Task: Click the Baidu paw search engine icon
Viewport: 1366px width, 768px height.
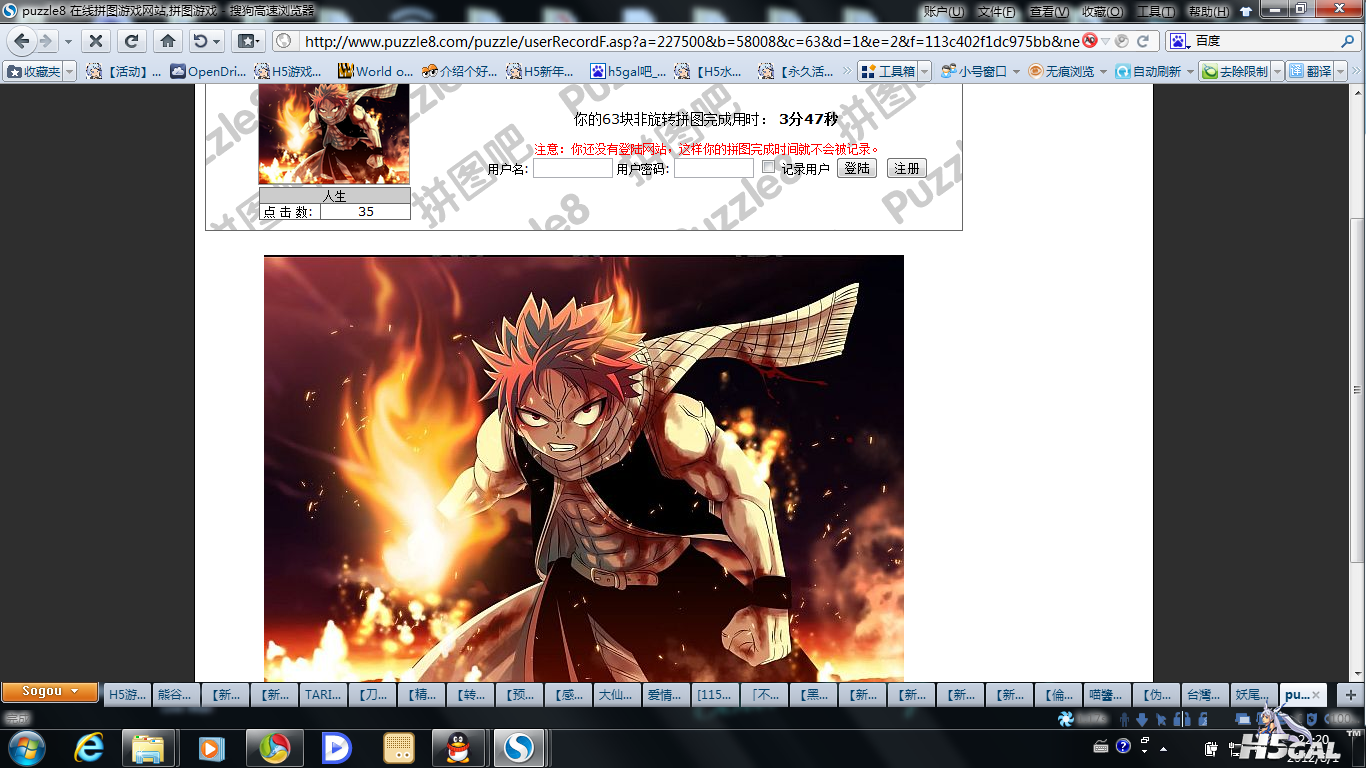Action: tap(1178, 41)
